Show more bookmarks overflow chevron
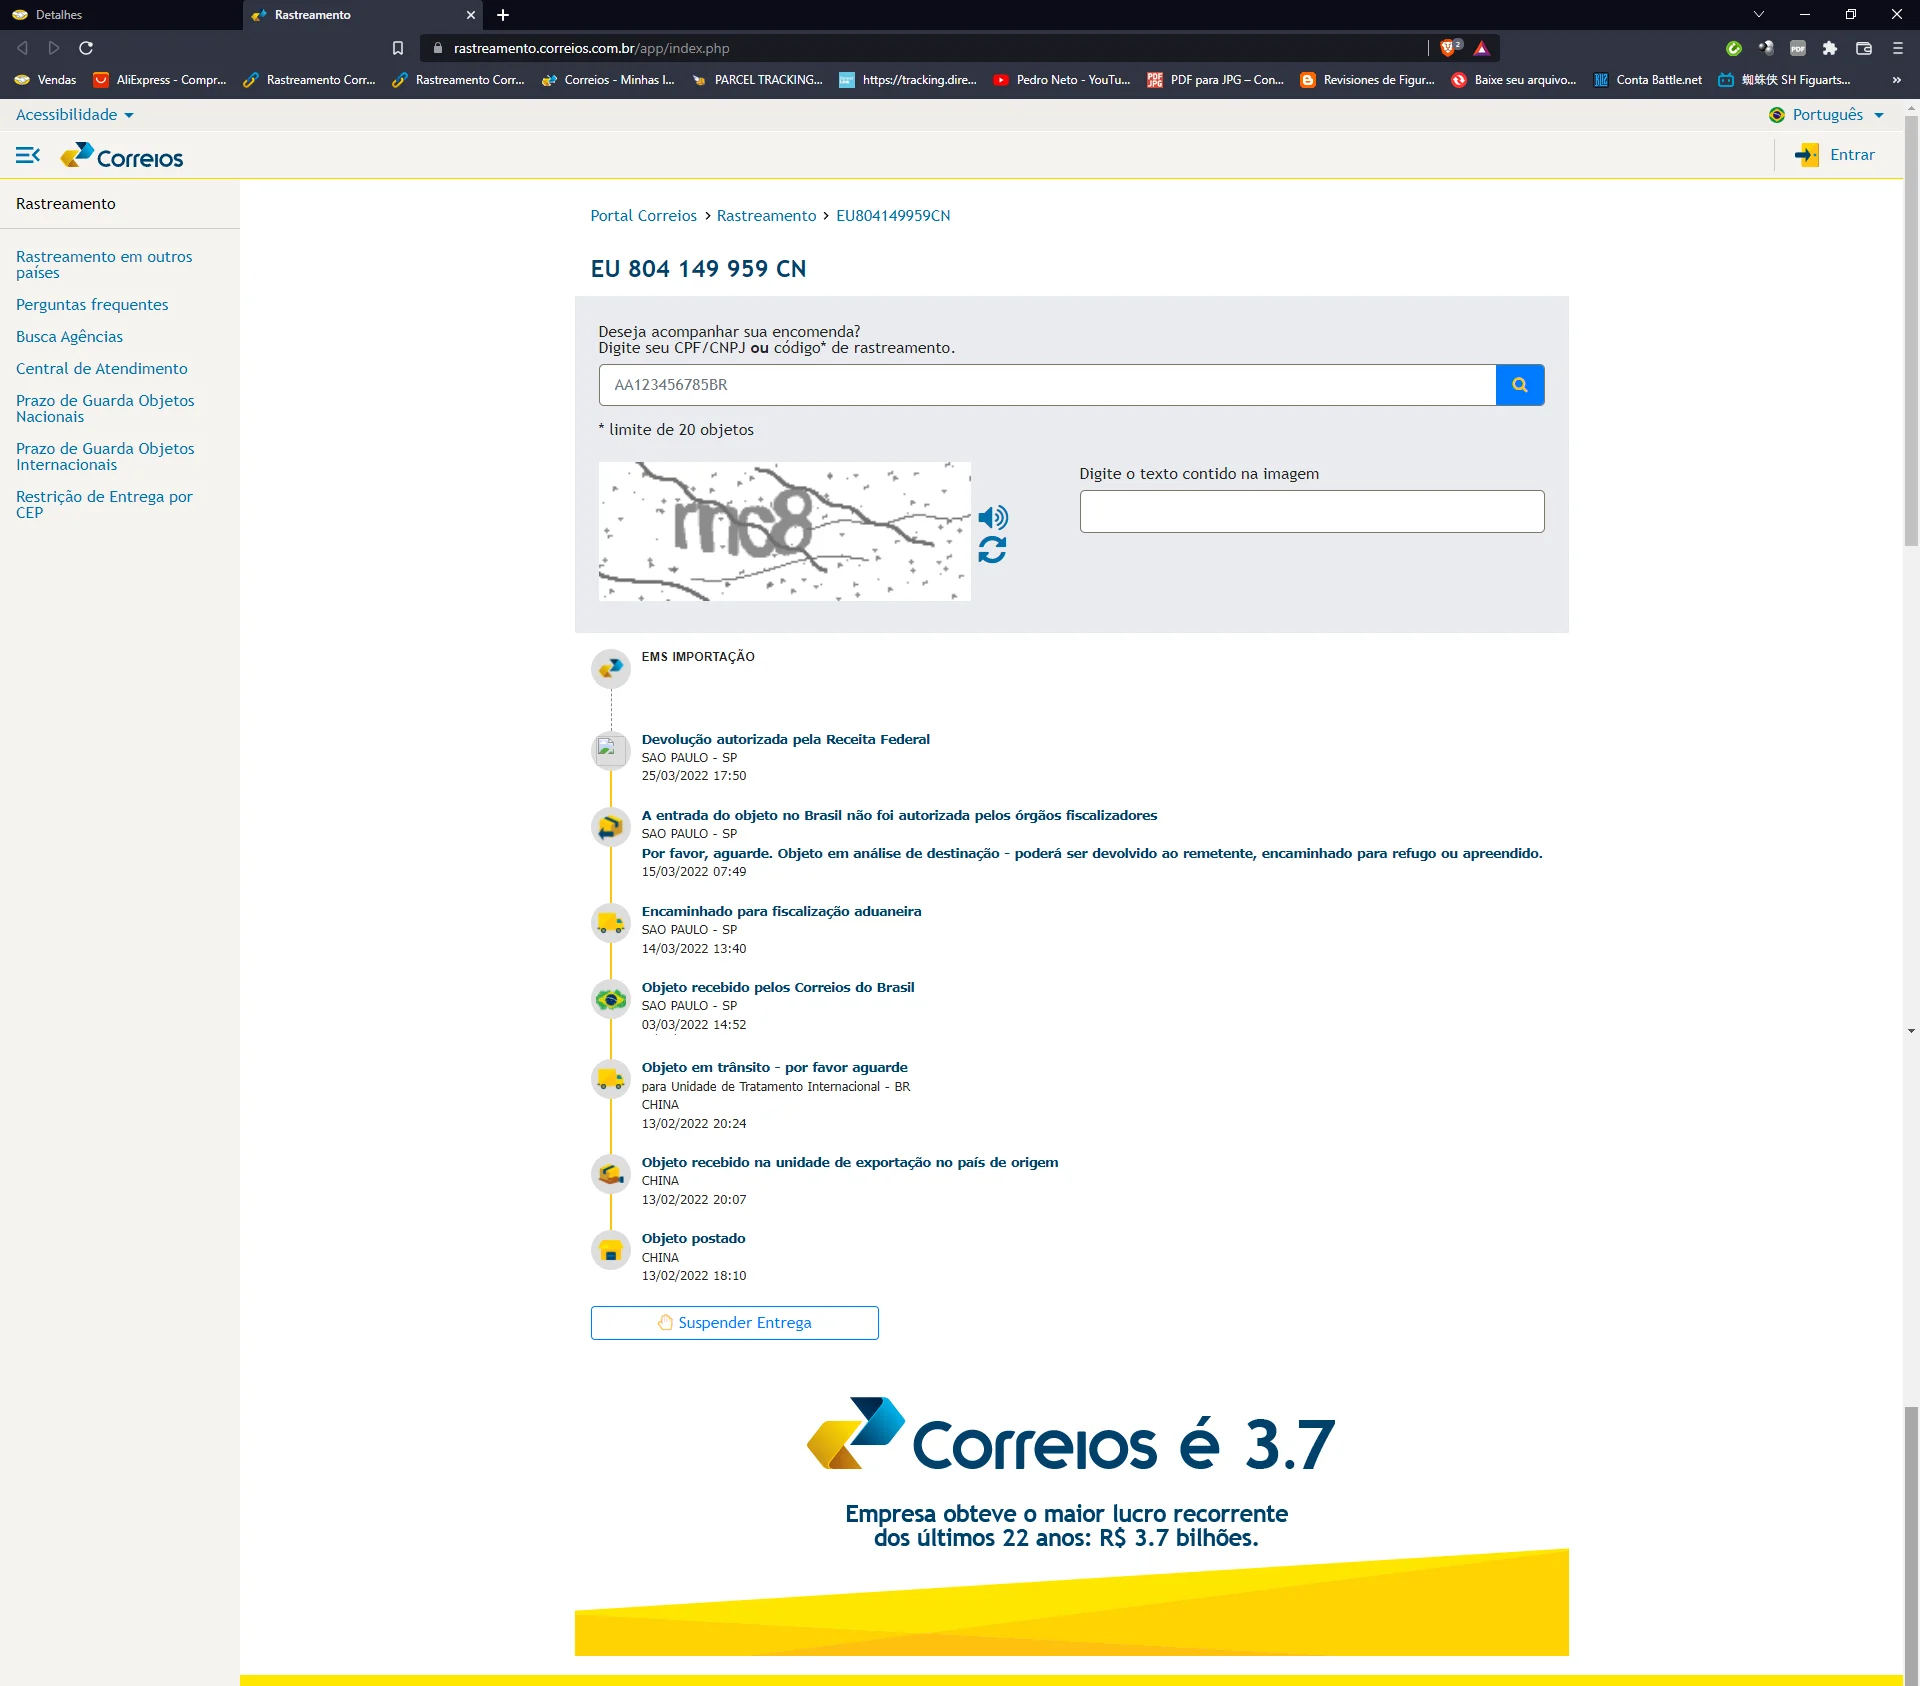Screen dimensions: 1920x1686 [x=1896, y=80]
